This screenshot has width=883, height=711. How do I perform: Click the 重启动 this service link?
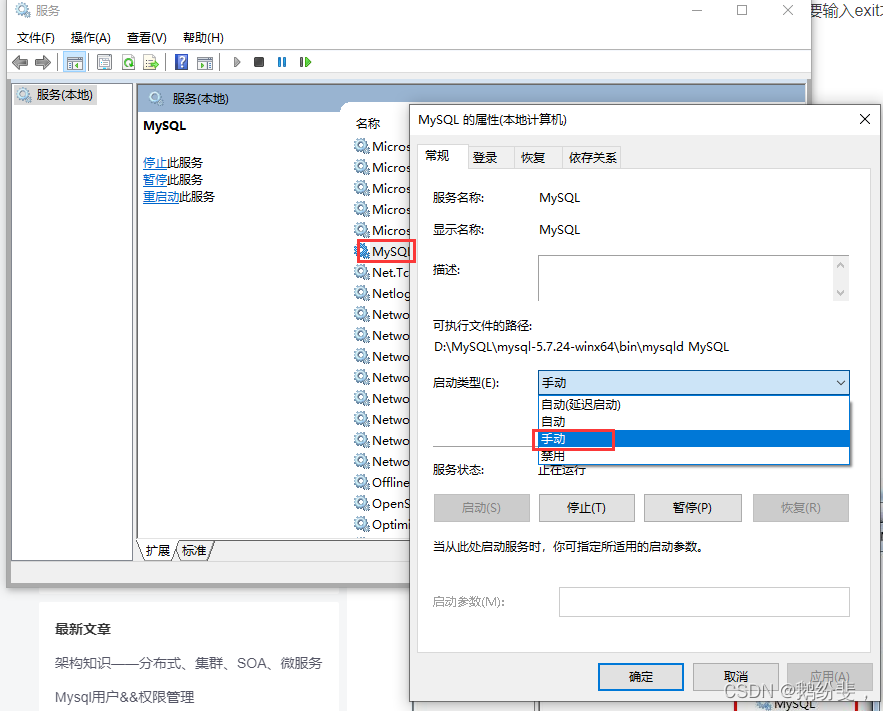(161, 196)
